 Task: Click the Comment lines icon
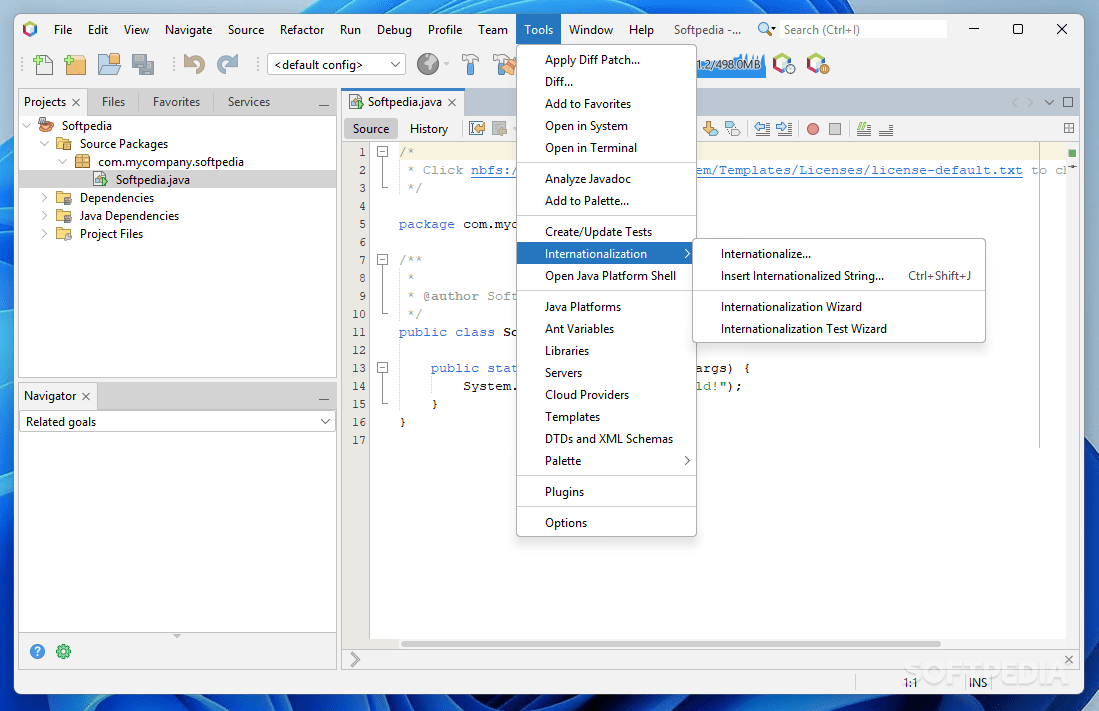coord(864,128)
